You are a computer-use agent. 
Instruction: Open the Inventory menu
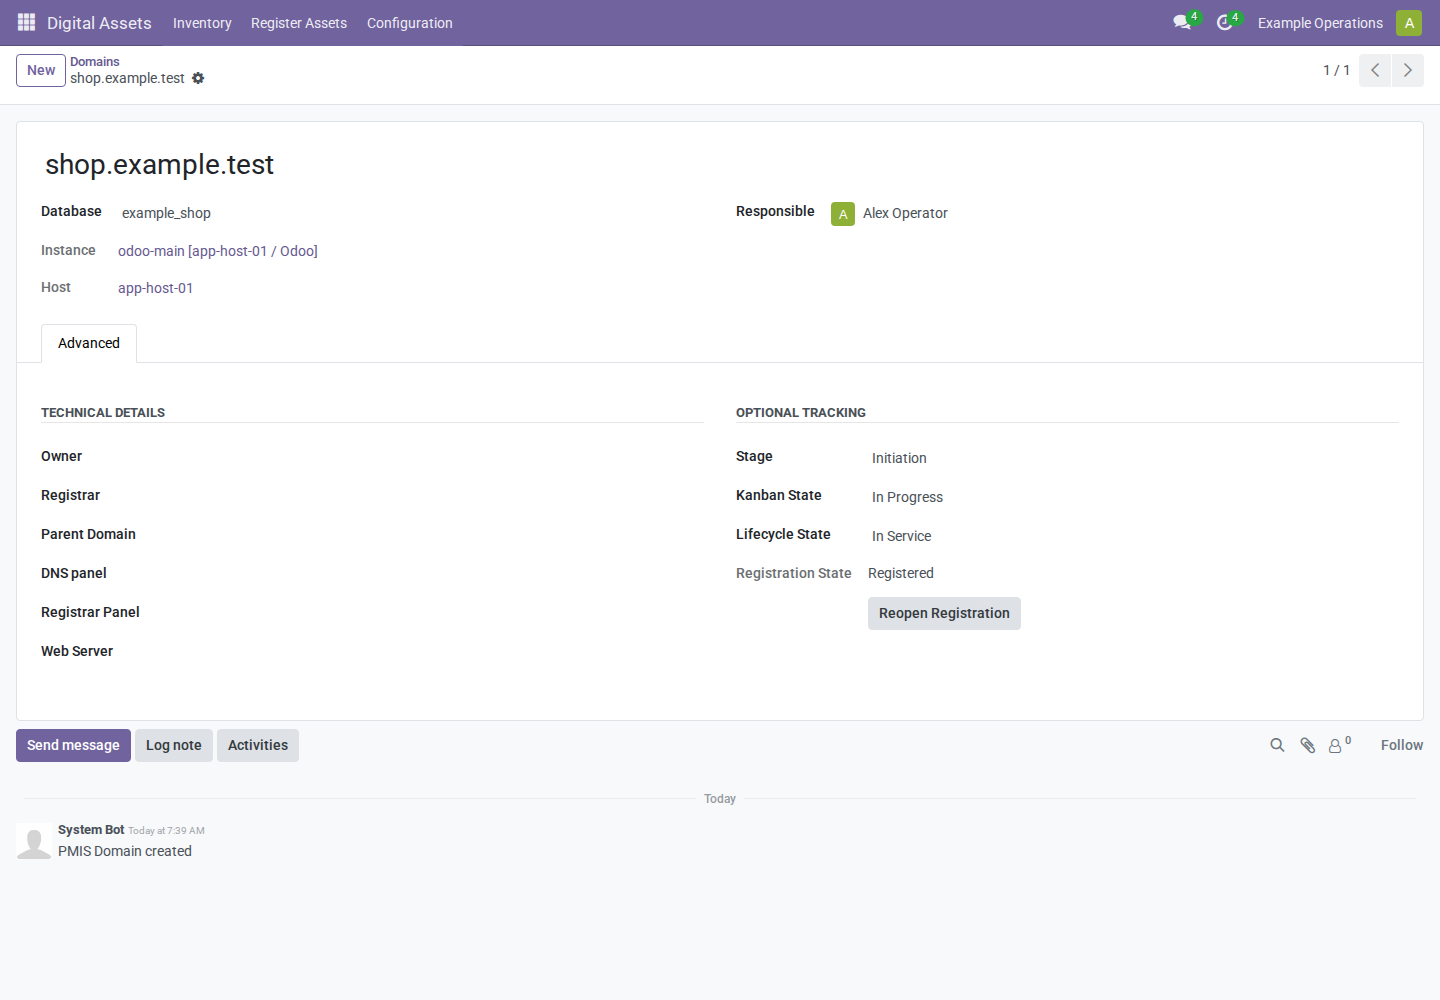202,23
